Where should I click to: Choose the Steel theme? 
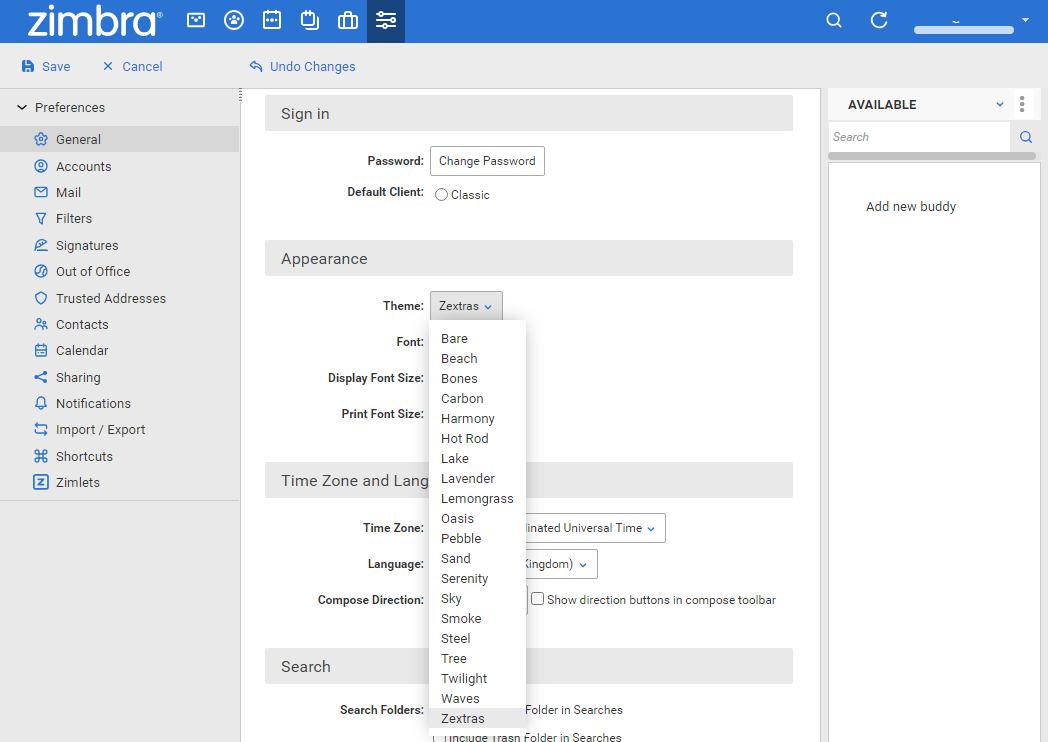[477, 639]
